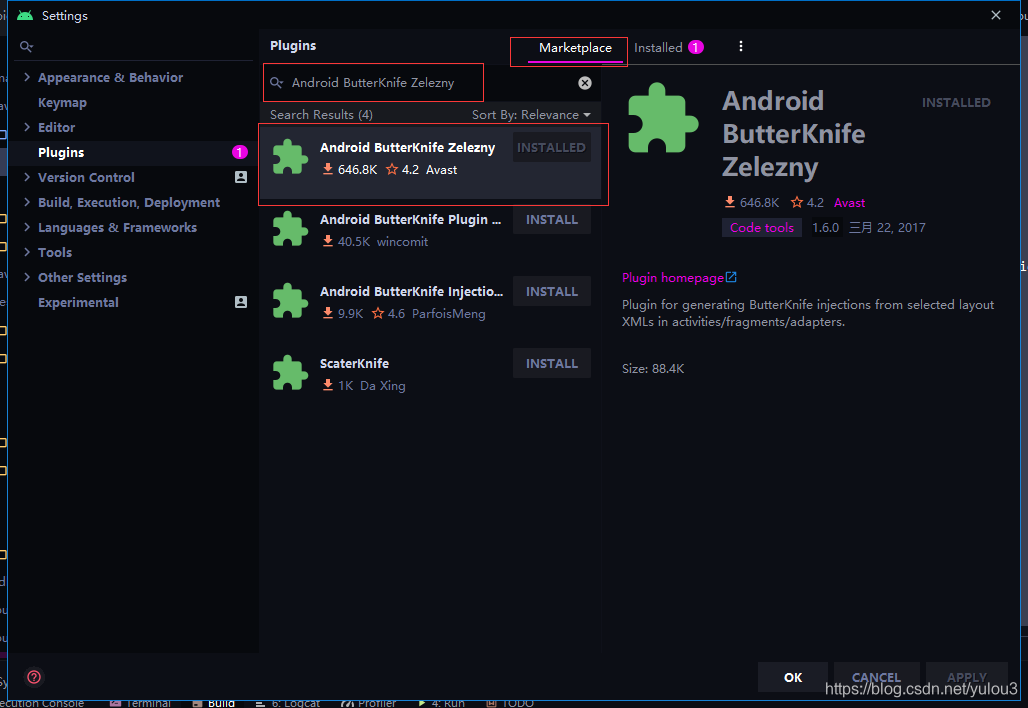This screenshot has width=1028, height=708.
Task: Select Experimental in the settings tree
Action: pos(78,302)
